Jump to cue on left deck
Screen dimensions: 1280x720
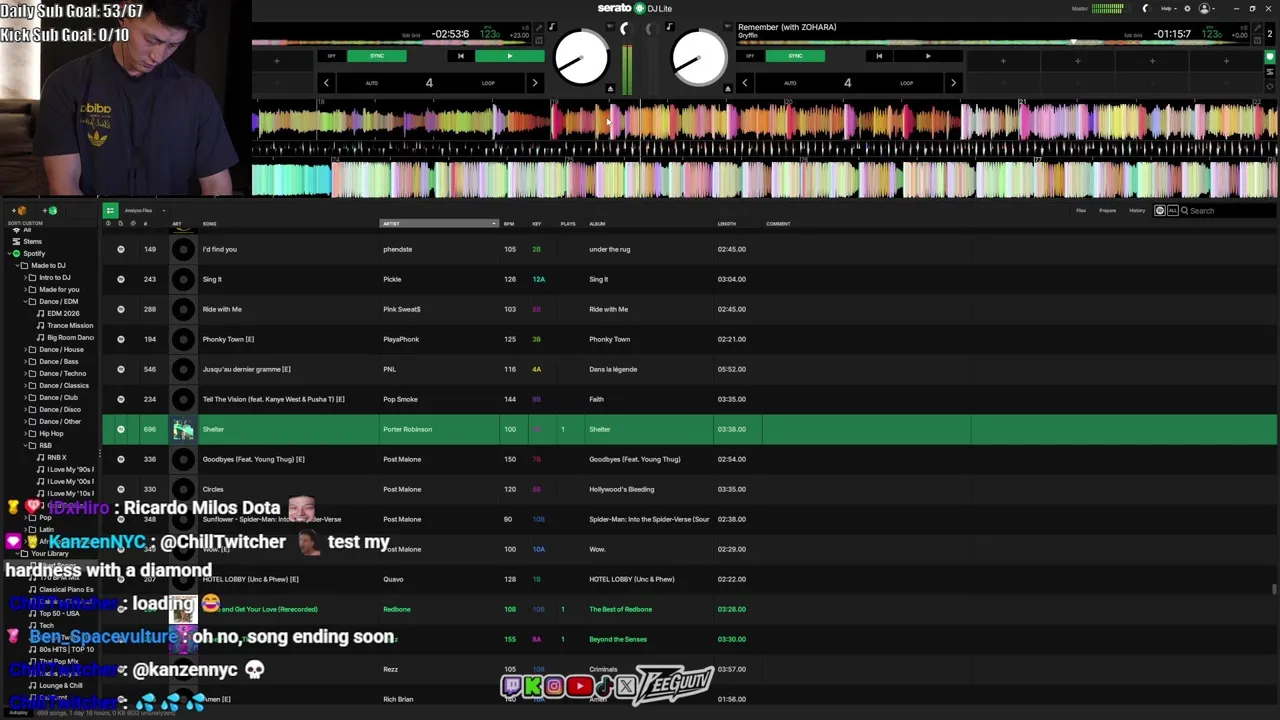(460, 56)
